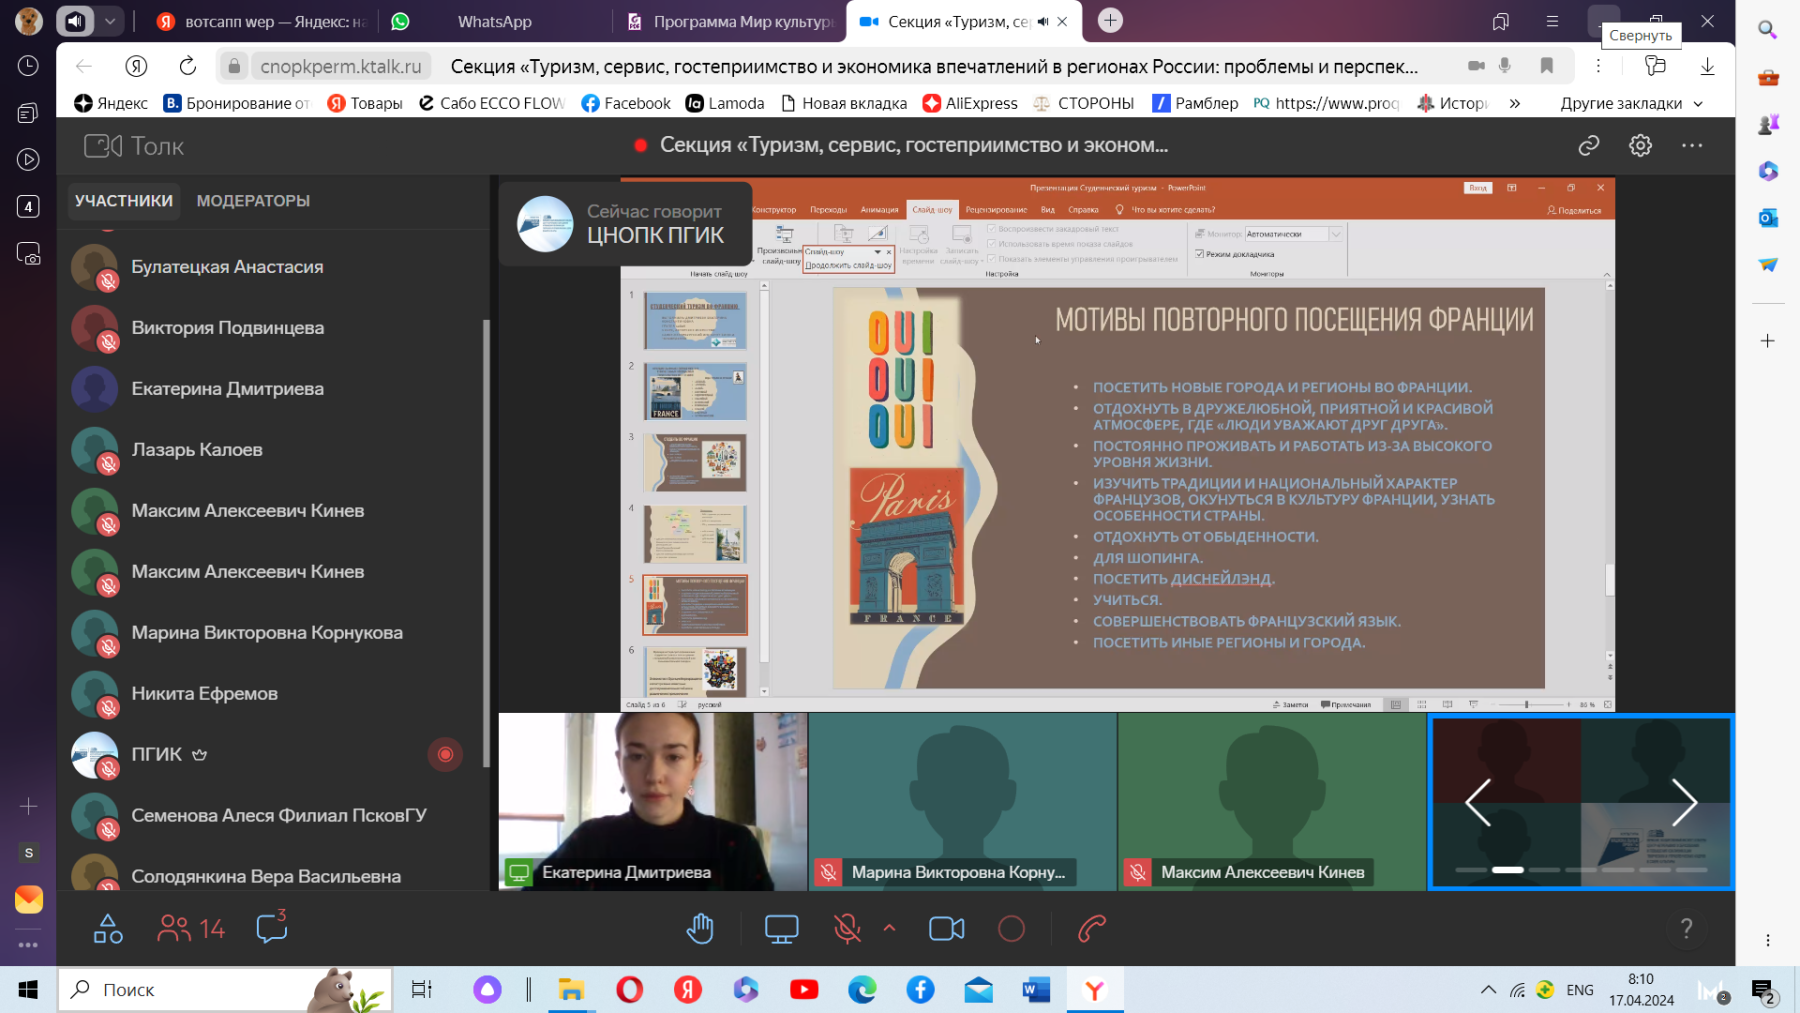This screenshot has width=1800, height=1013.
Task: Open YouTube from taskbar
Action: click(x=804, y=990)
